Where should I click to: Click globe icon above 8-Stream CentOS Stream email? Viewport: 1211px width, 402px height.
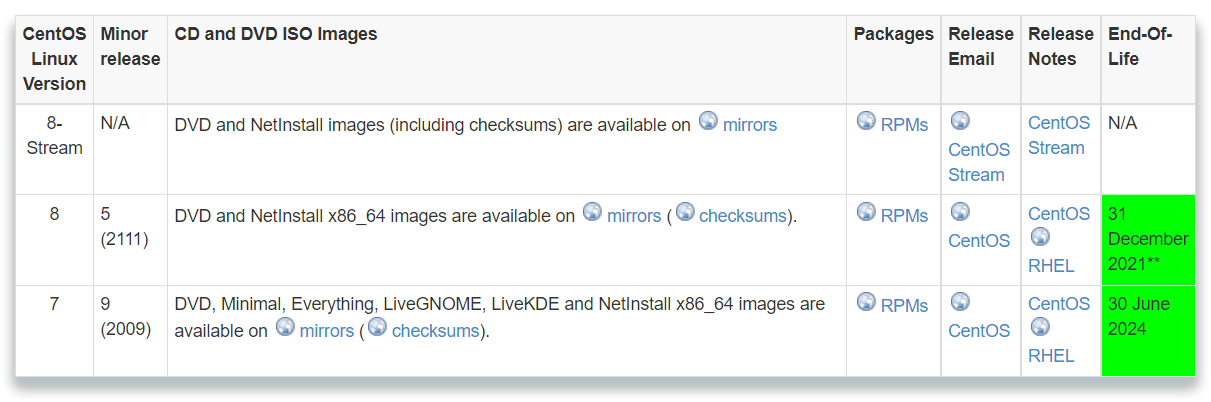tap(960, 121)
